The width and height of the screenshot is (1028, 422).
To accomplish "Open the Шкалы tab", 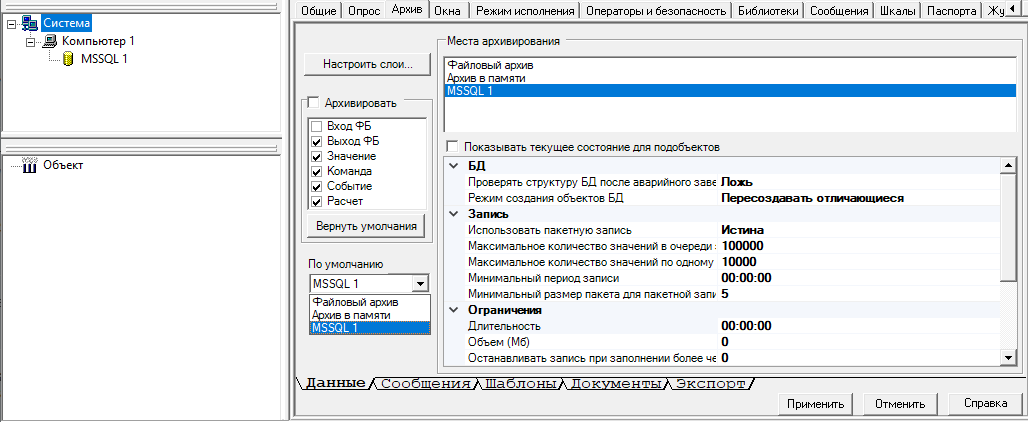I will (897, 10).
